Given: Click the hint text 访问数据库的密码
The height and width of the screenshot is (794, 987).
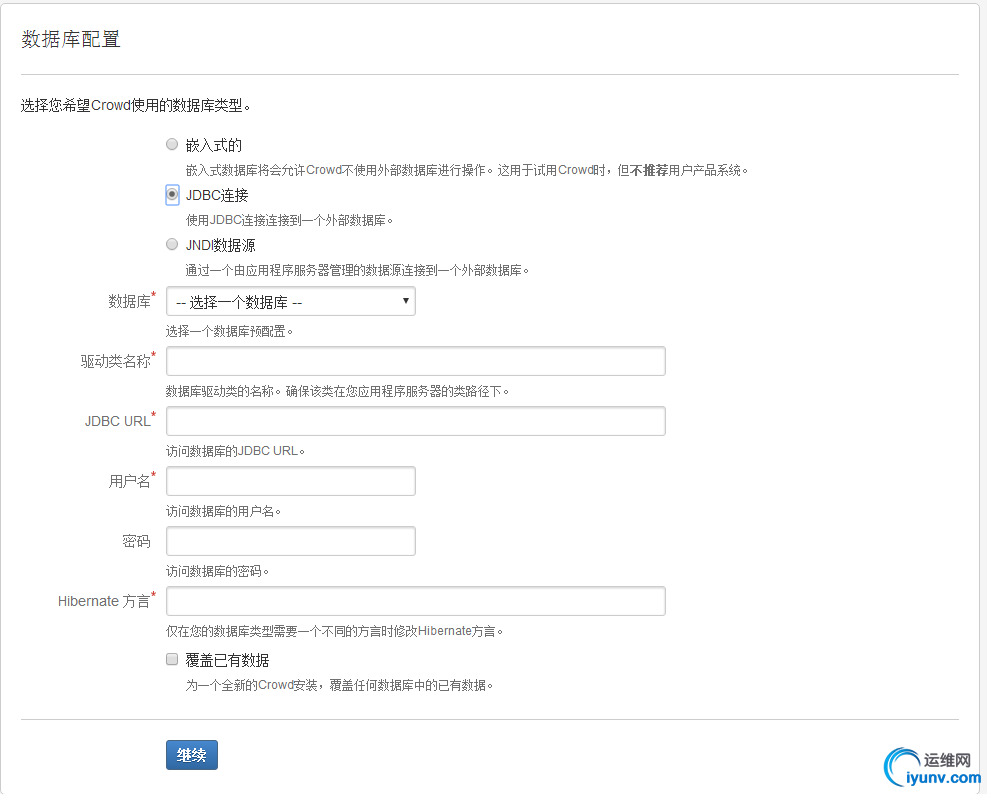Looking at the screenshot, I should [x=217, y=571].
